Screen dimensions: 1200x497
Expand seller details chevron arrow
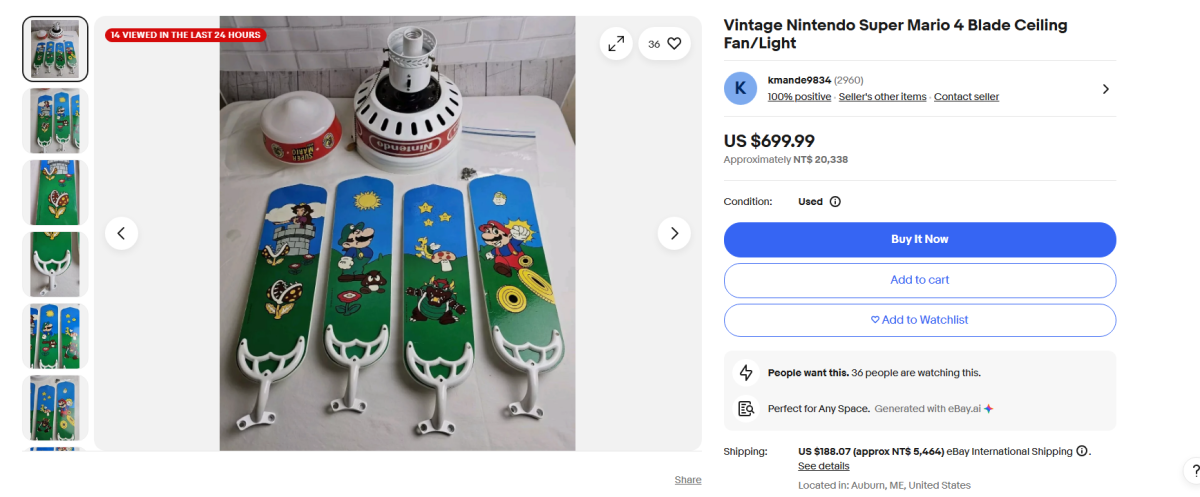(x=1105, y=89)
